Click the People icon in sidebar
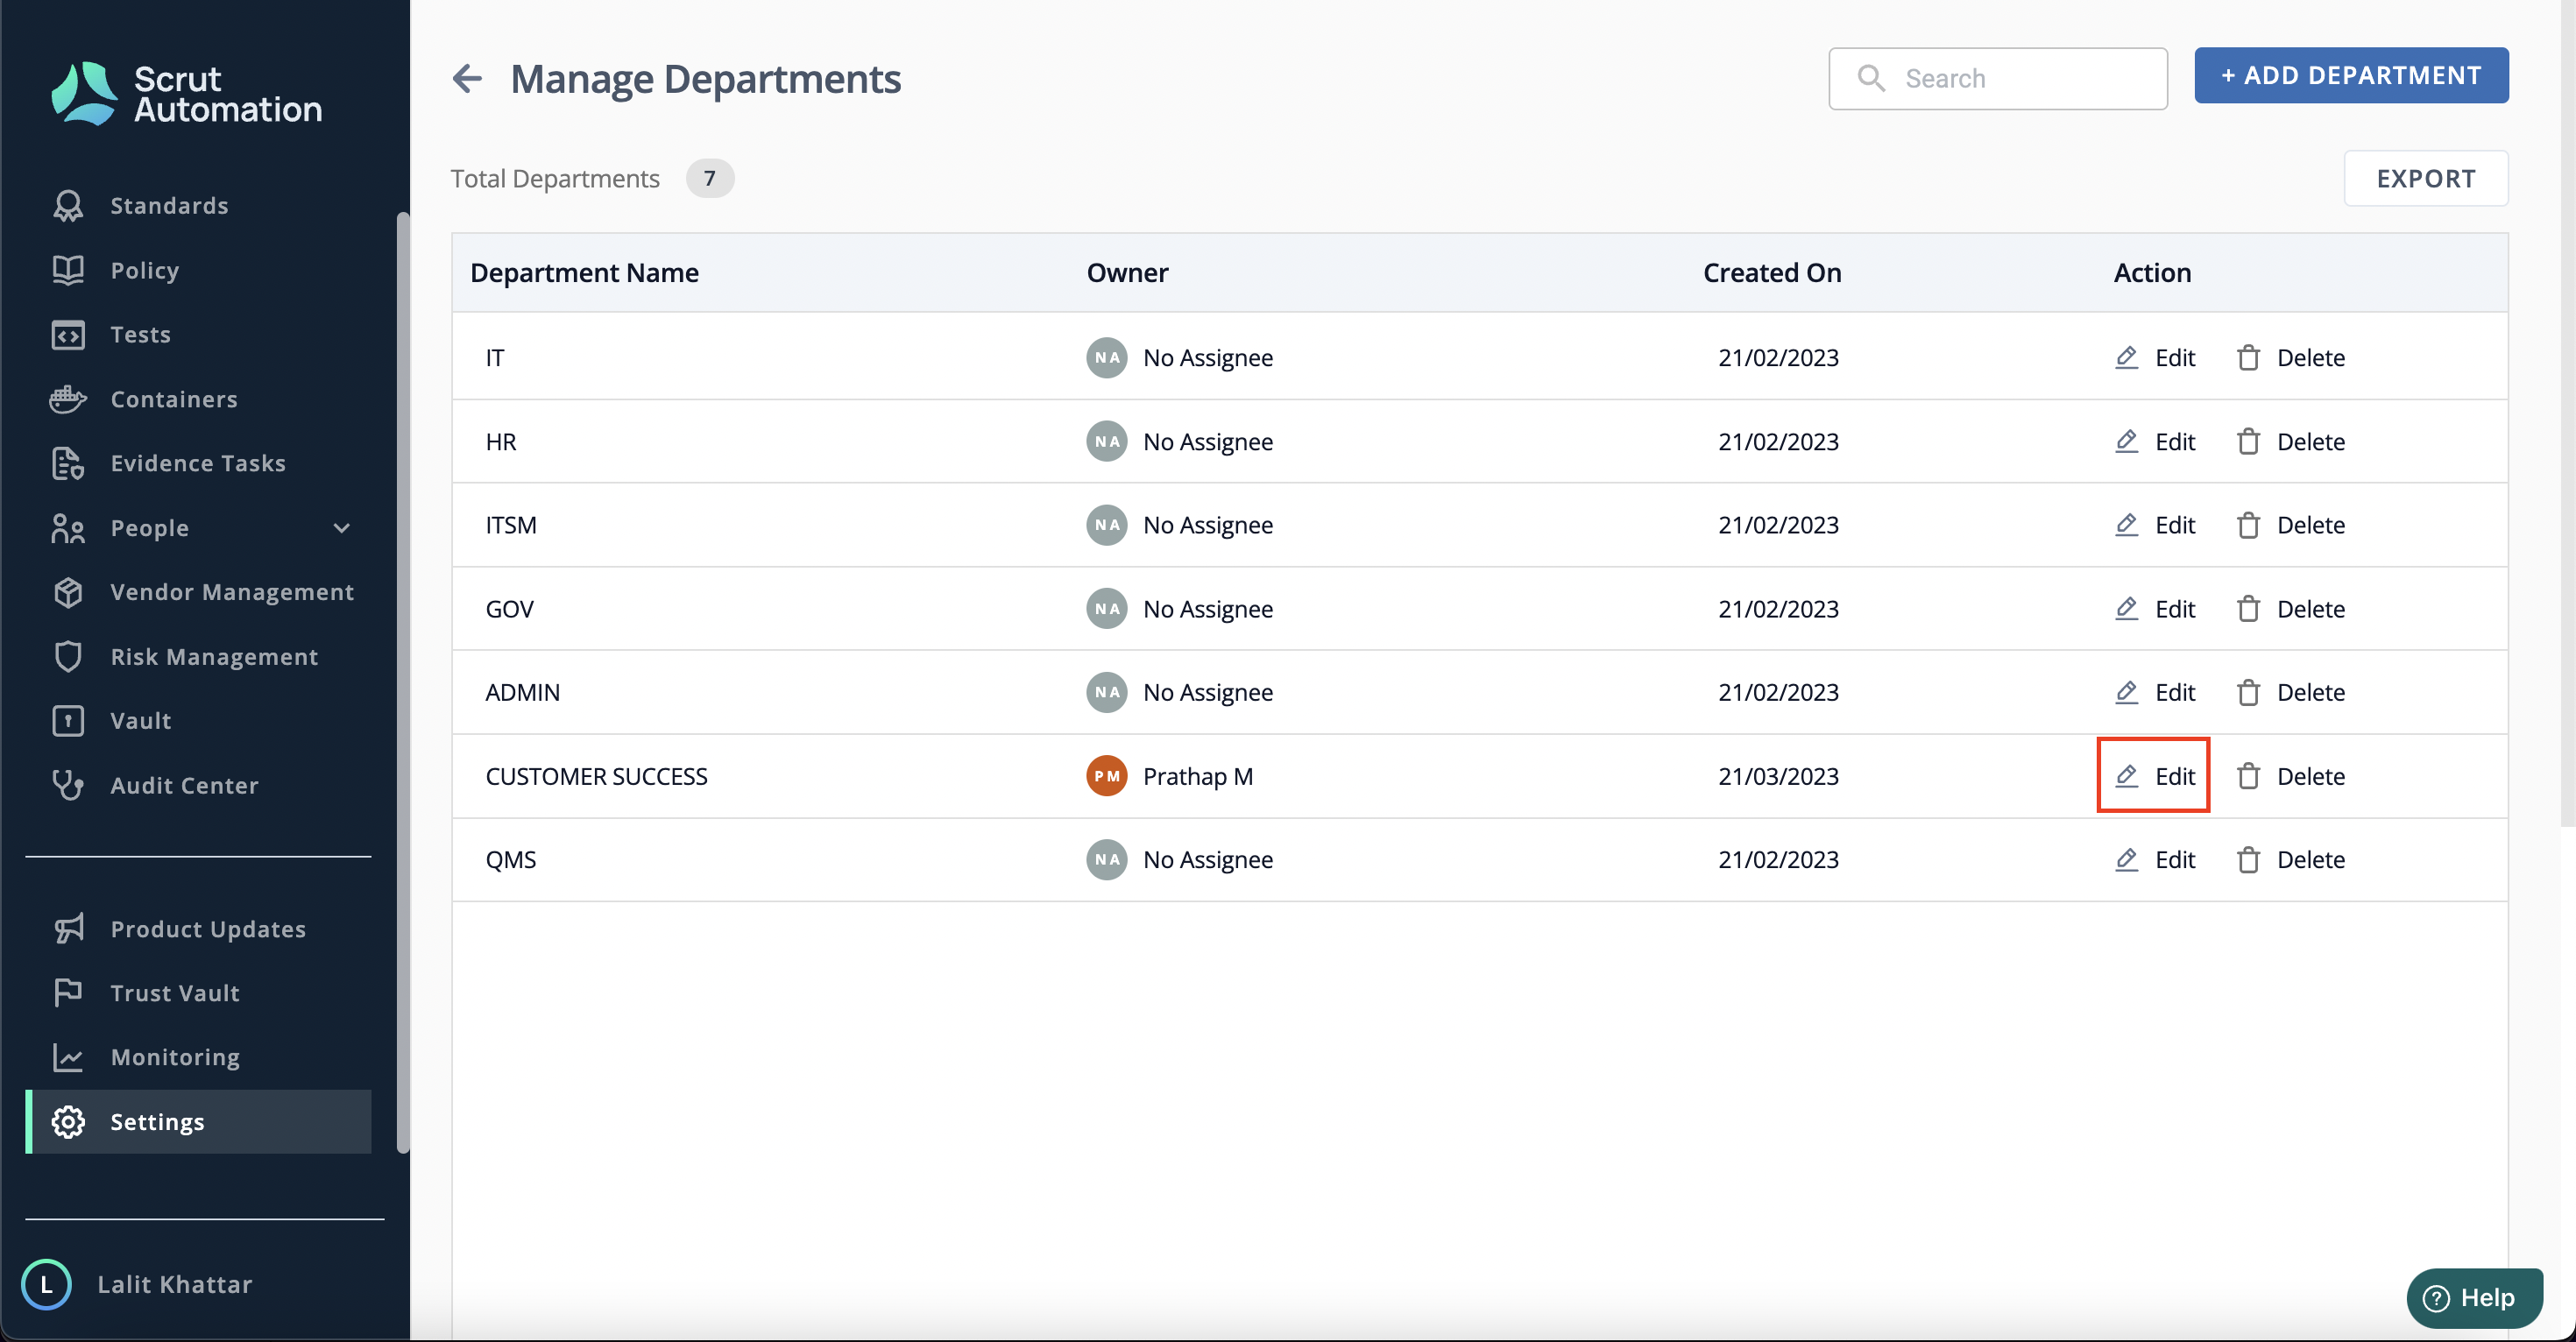This screenshot has height=1342, width=2576. tap(68, 528)
